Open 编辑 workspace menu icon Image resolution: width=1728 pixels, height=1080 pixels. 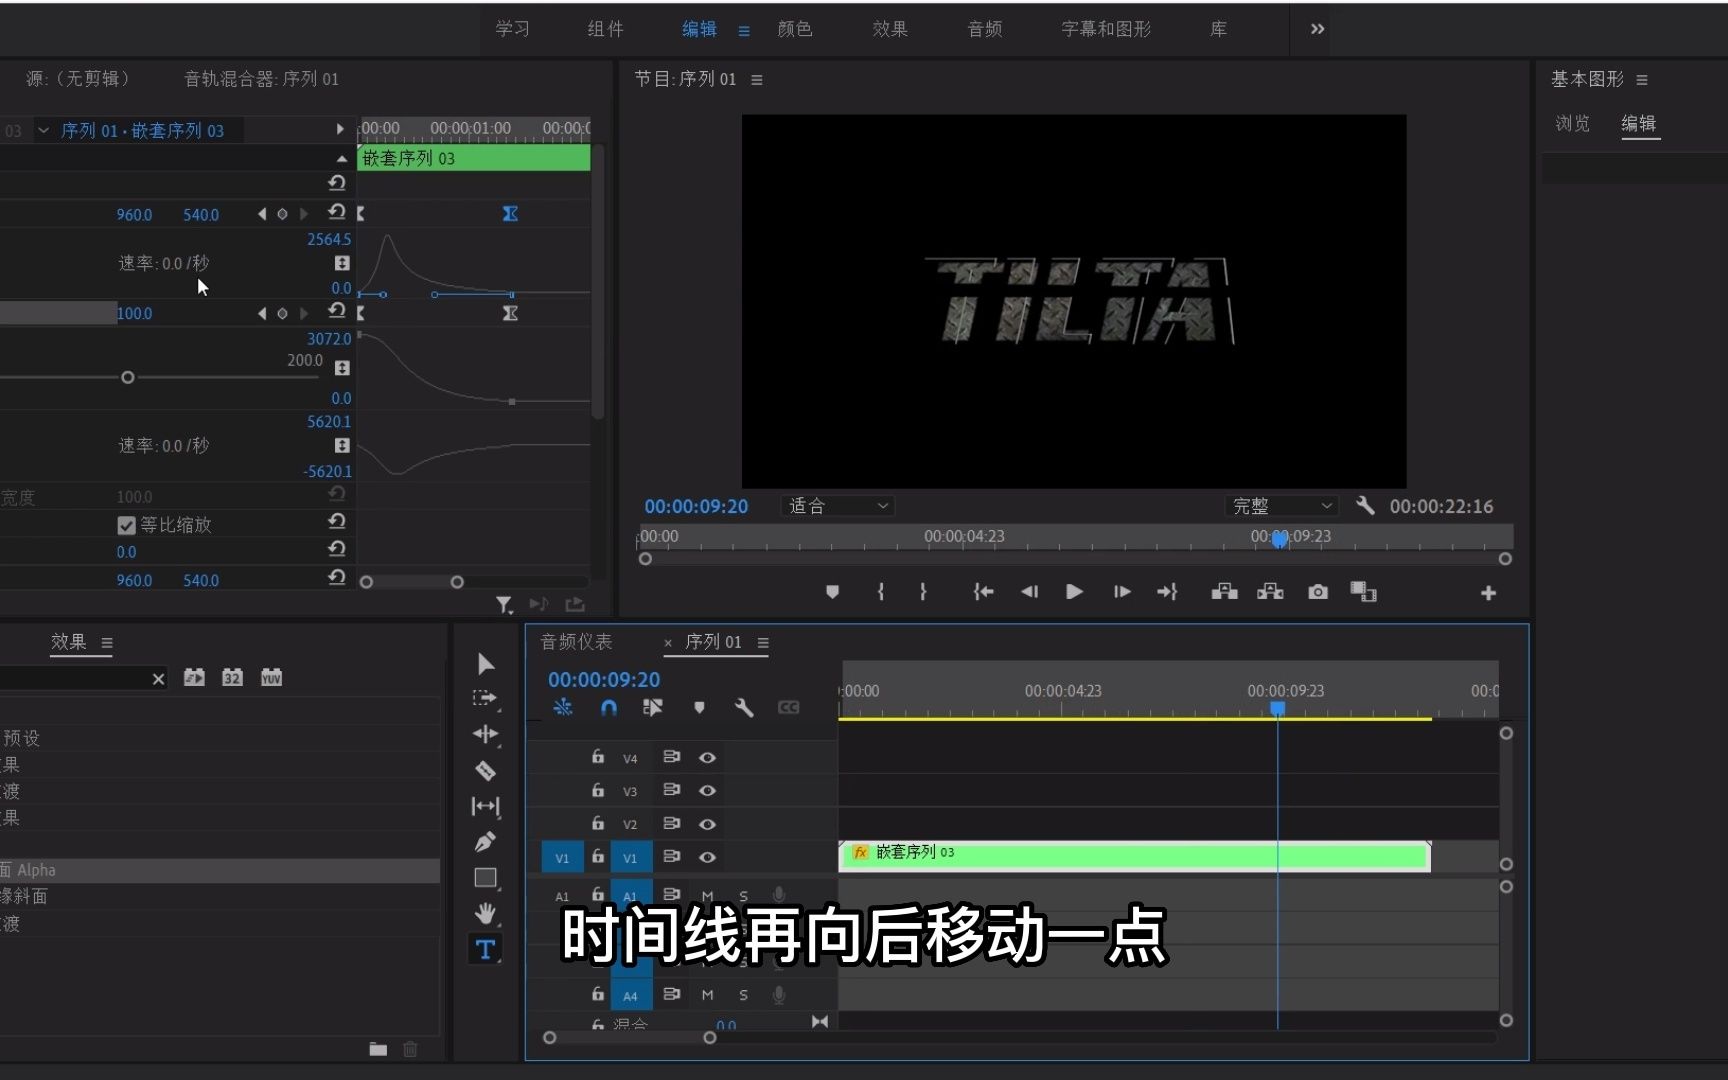click(744, 31)
